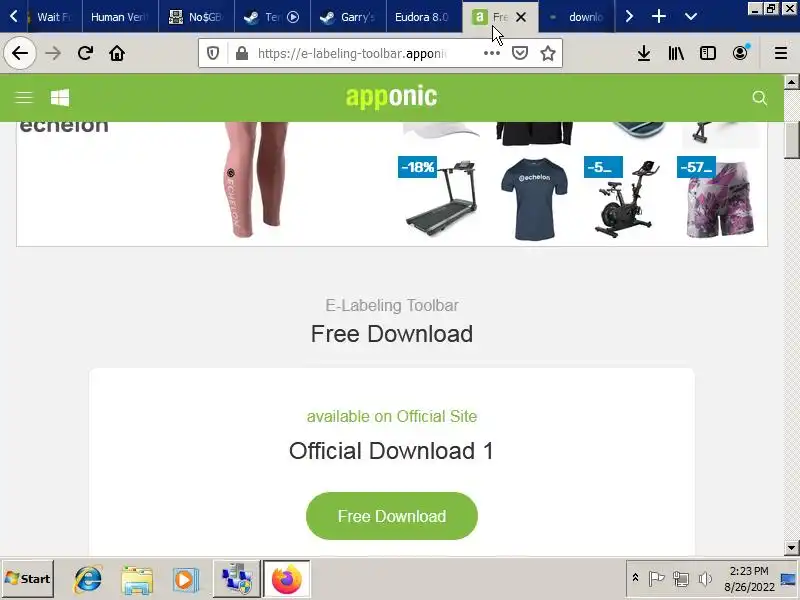Bookmark this page with star

547,53
